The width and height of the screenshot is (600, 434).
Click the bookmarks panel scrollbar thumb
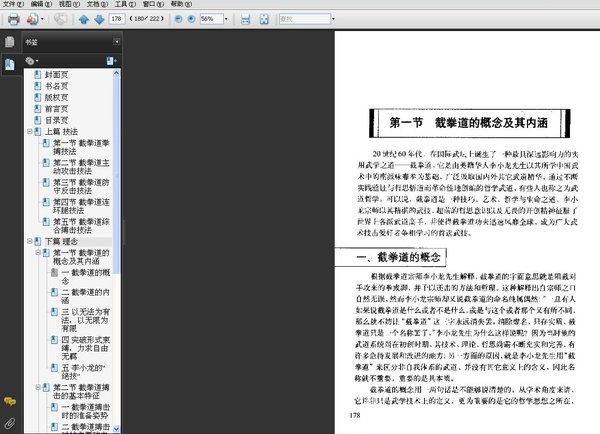pos(117,174)
